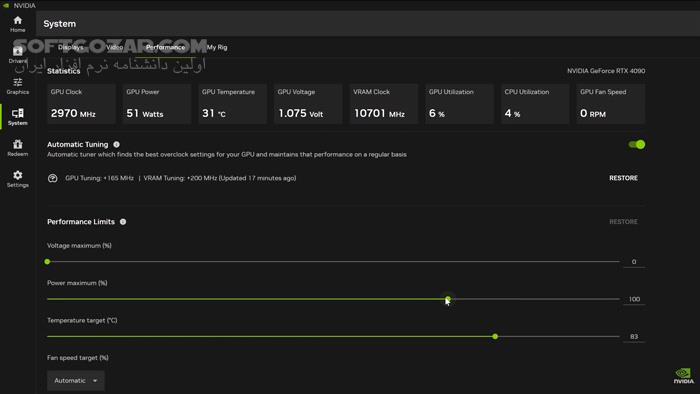This screenshot has width=700, height=394.
Task: Click the GPU Utilization statistic card
Action: click(x=459, y=104)
